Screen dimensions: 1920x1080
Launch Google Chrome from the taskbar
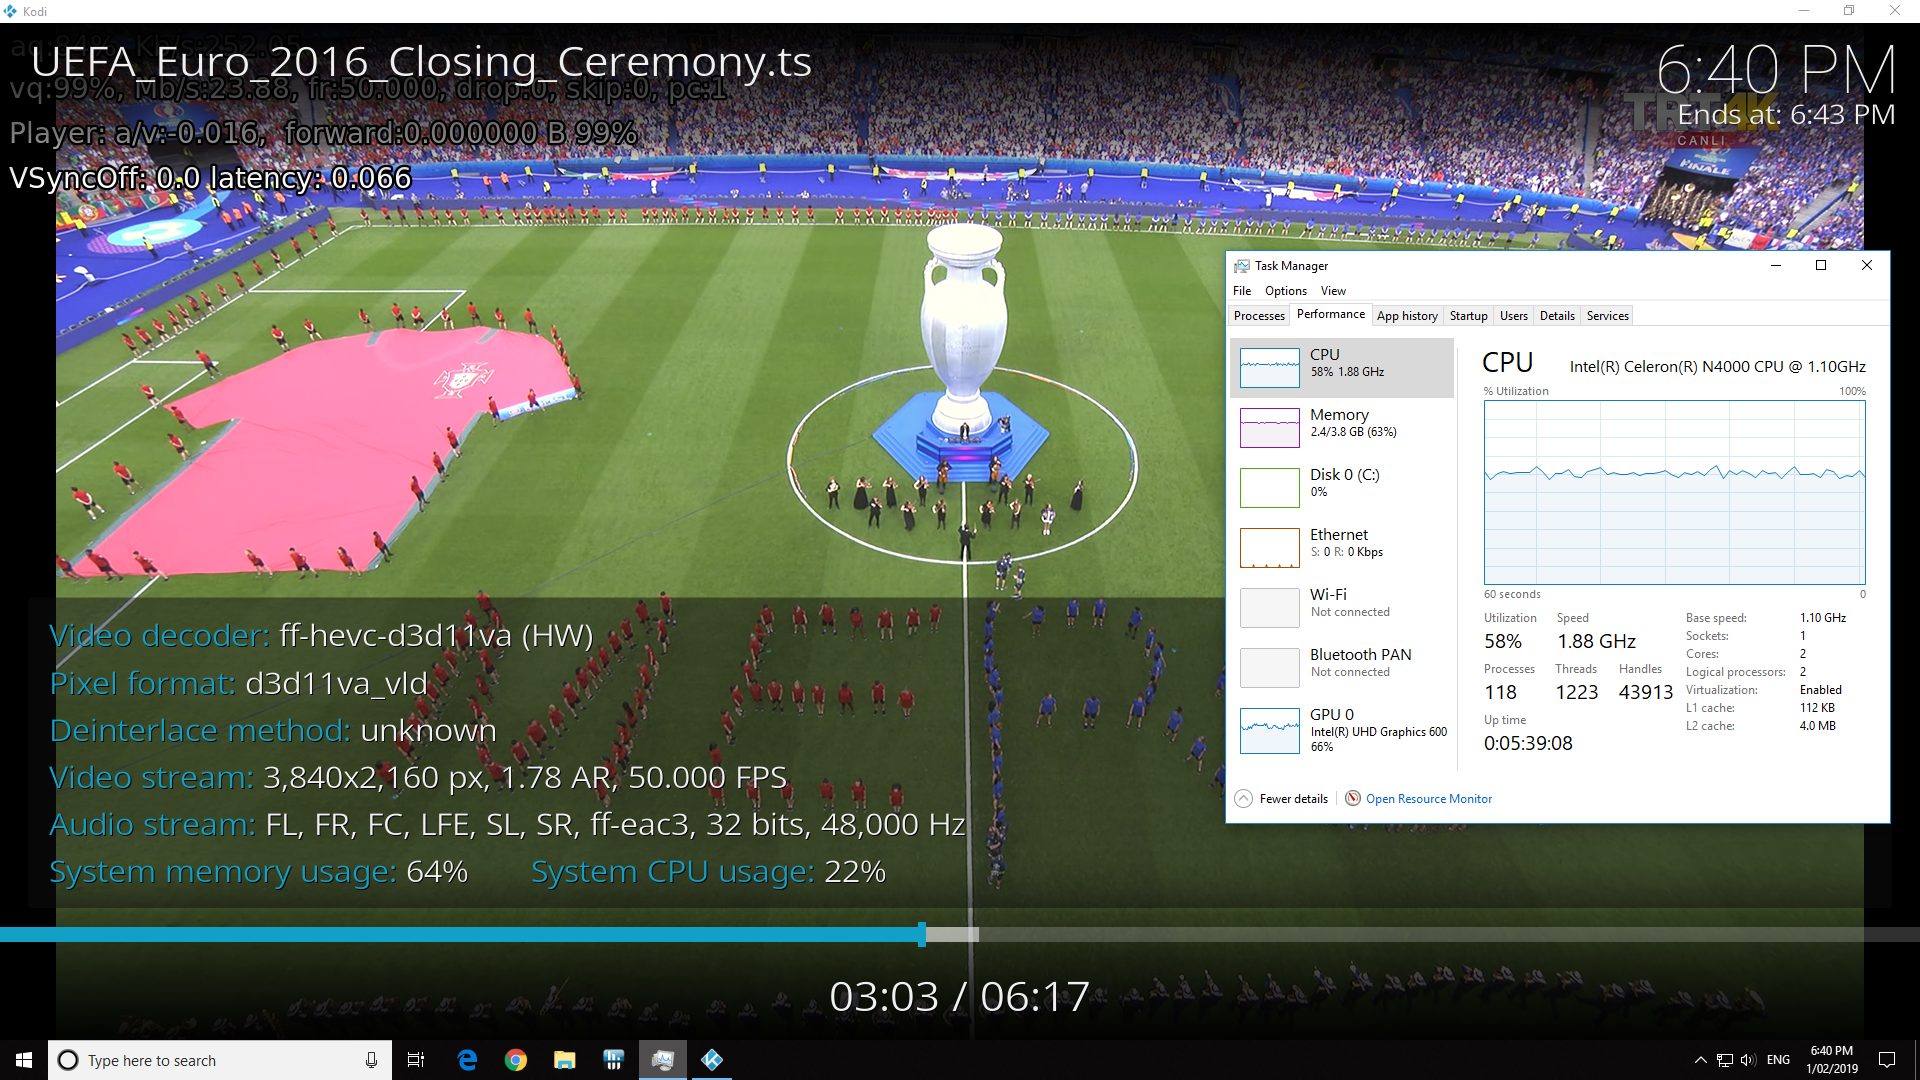pos(516,1060)
